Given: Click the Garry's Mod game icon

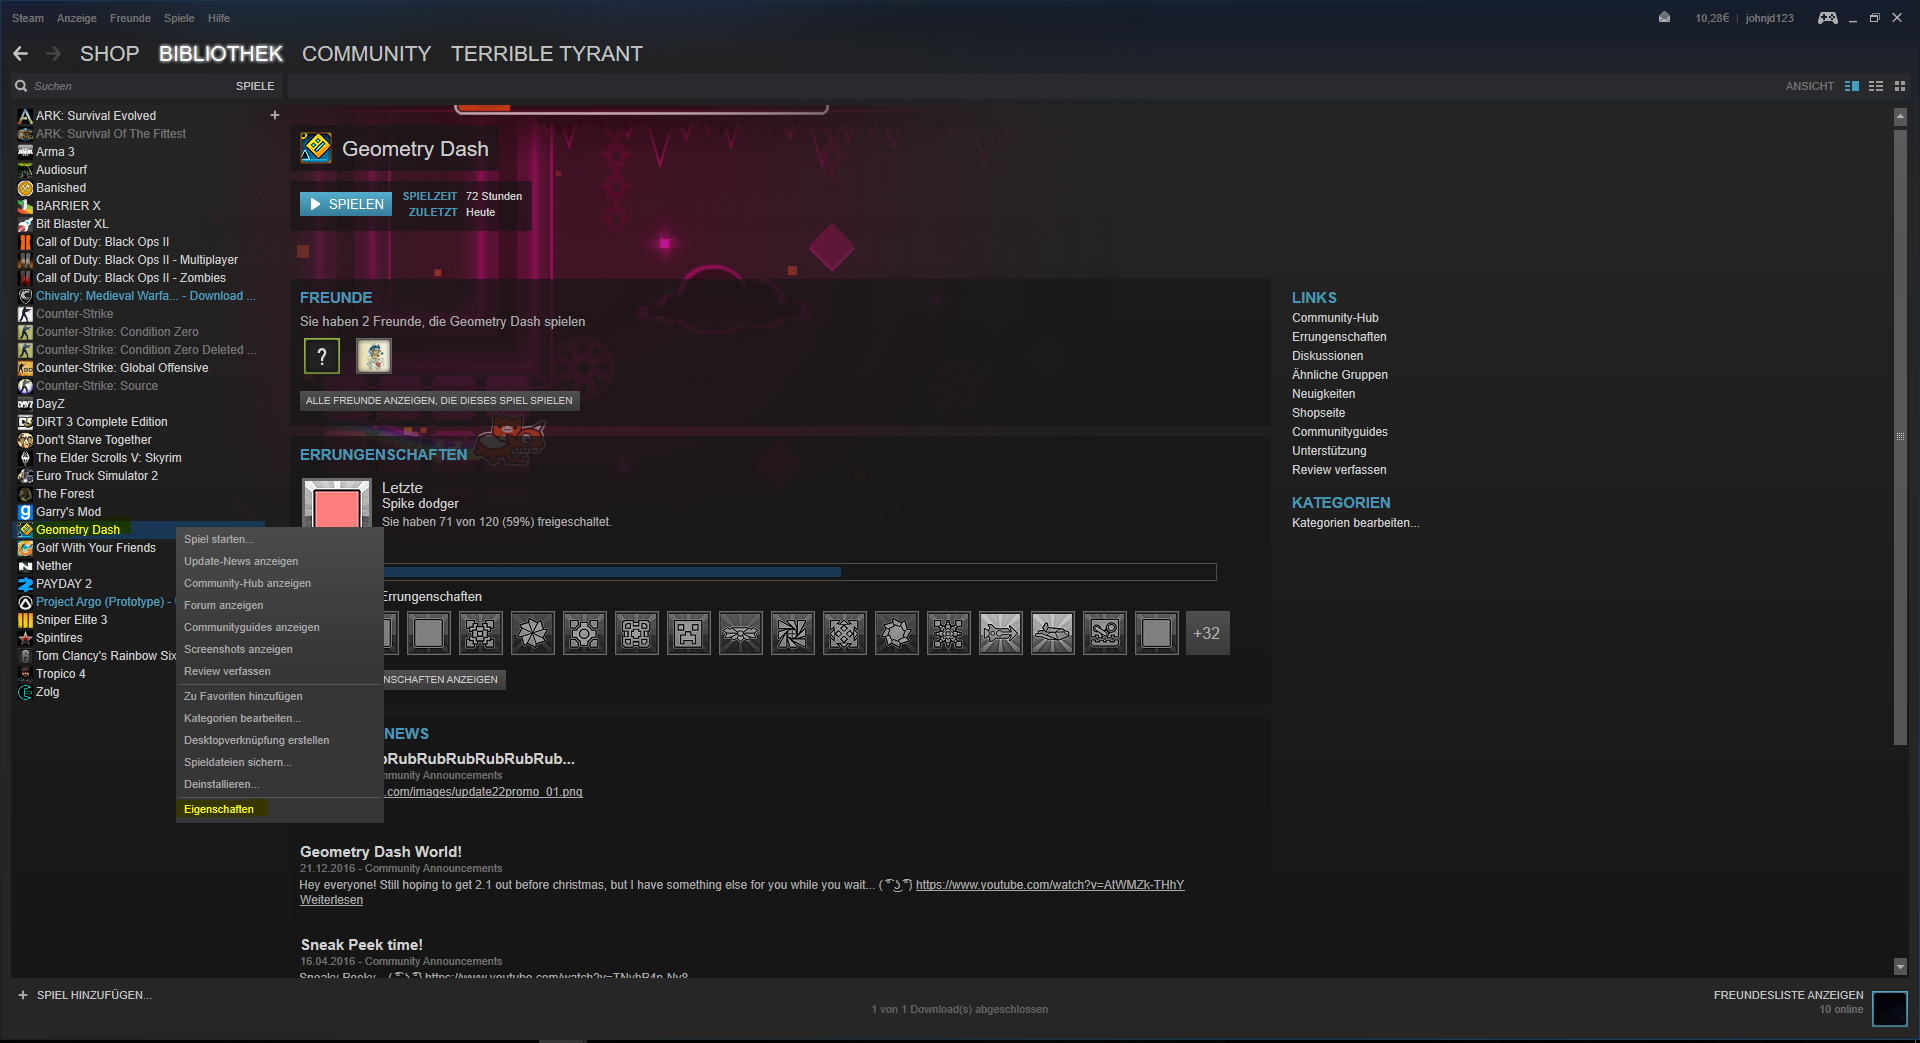Looking at the screenshot, I should tap(26, 512).
